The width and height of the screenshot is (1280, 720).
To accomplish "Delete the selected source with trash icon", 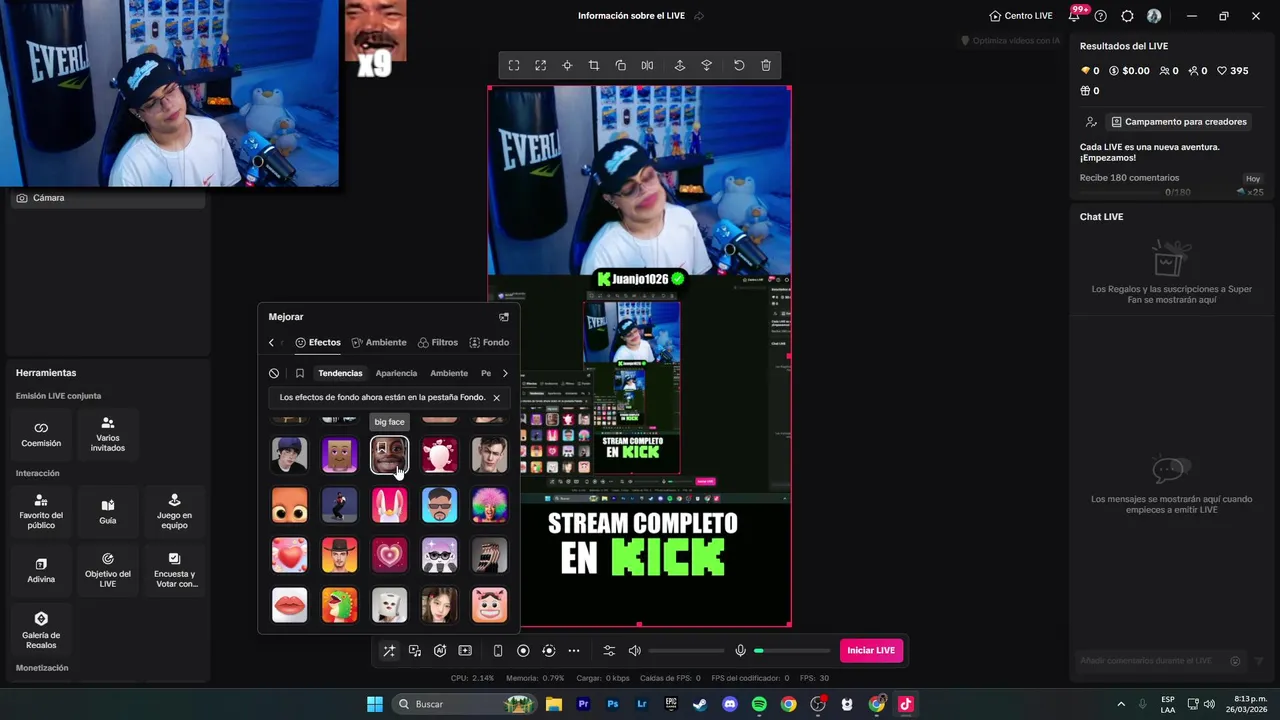I will 766,66.
